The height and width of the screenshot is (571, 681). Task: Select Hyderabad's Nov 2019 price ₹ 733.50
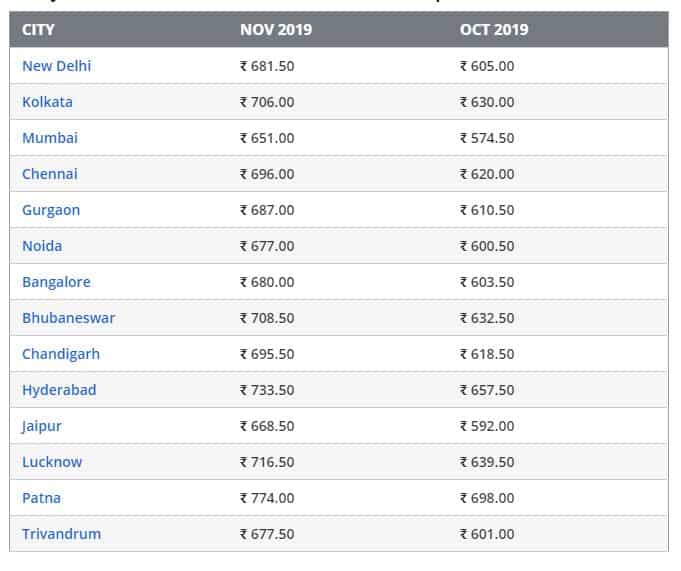[x=267, y=390]
